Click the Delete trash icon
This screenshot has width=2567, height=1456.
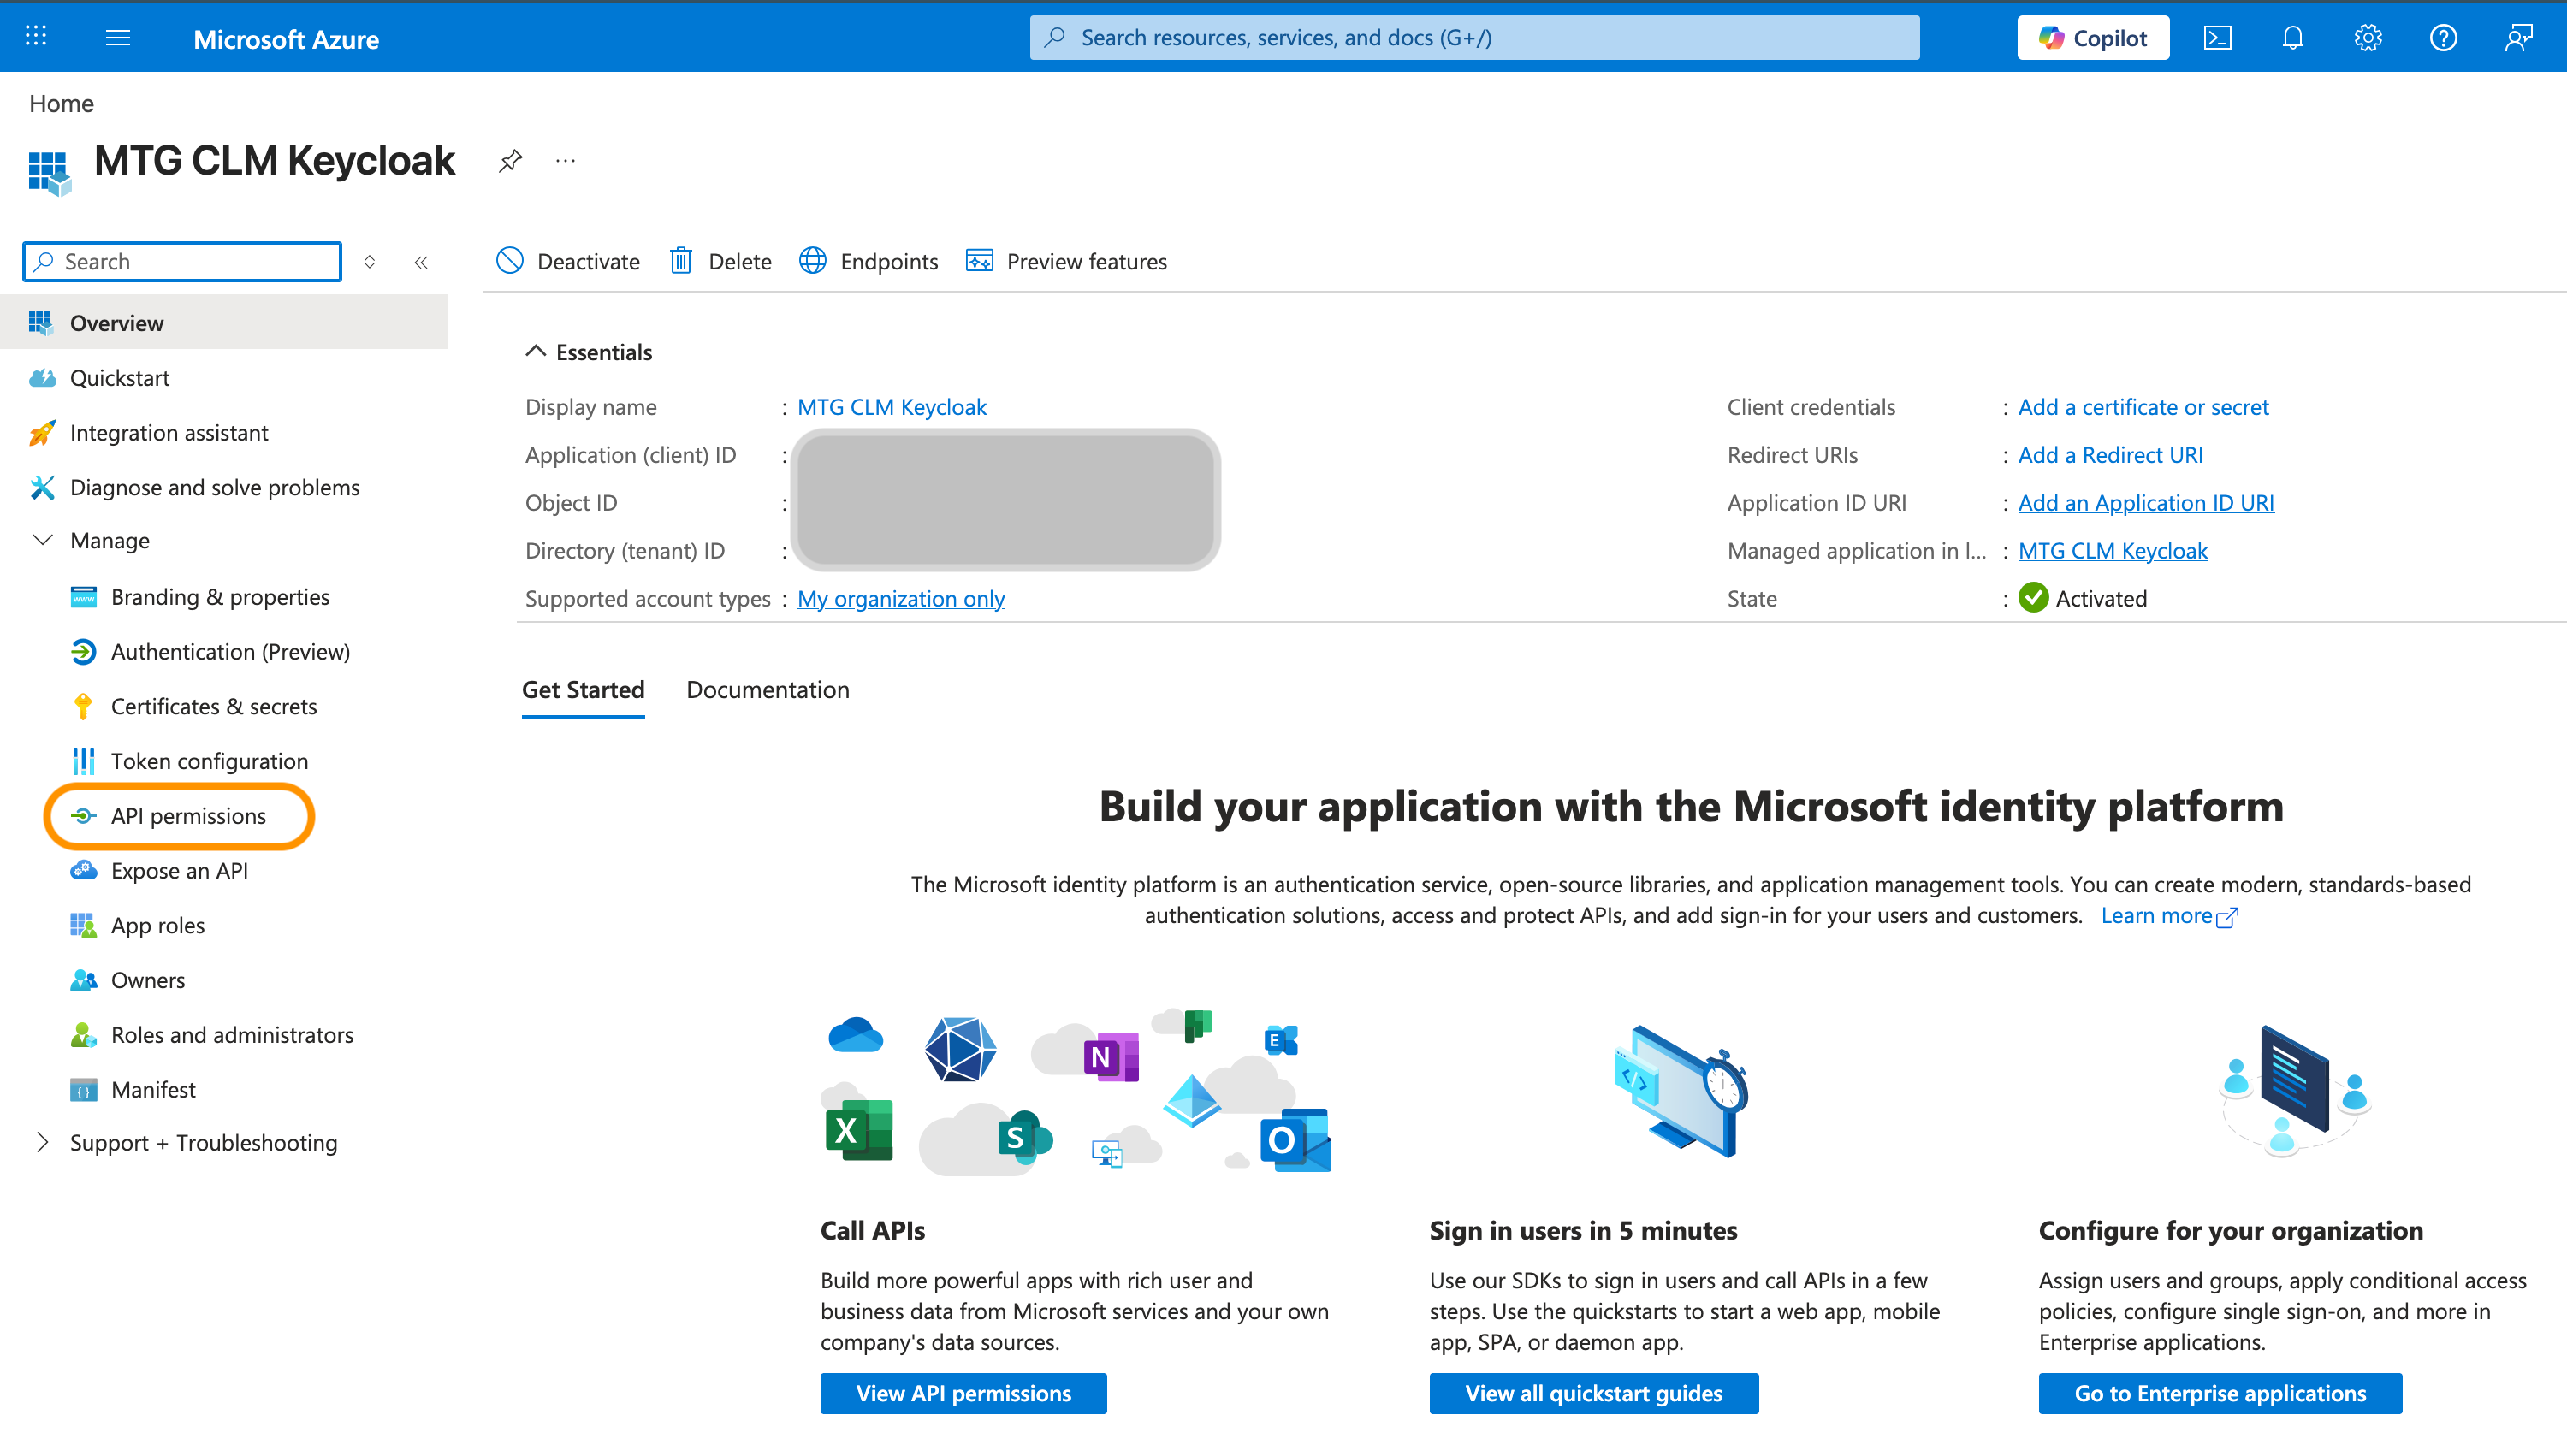681,261
